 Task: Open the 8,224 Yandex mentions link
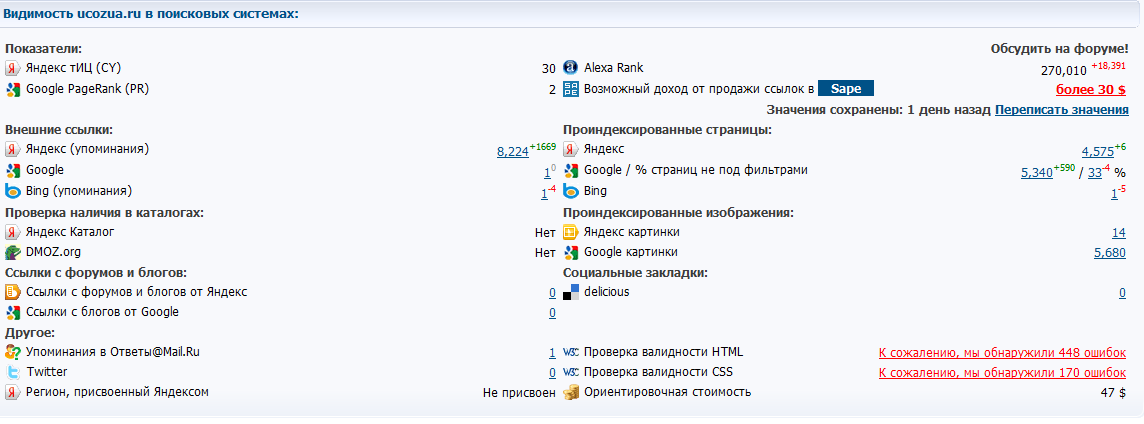point(512,151)
